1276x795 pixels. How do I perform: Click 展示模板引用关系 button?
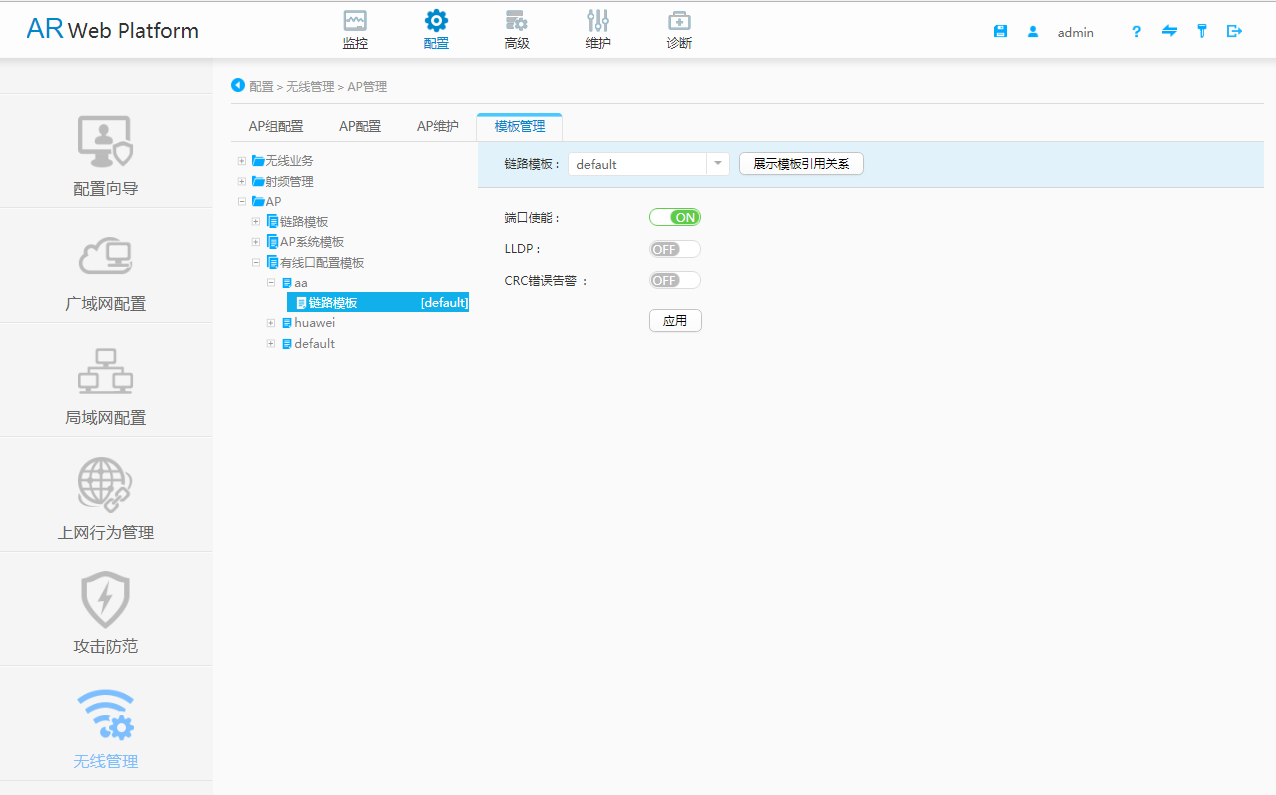click(x=800, y=163)
